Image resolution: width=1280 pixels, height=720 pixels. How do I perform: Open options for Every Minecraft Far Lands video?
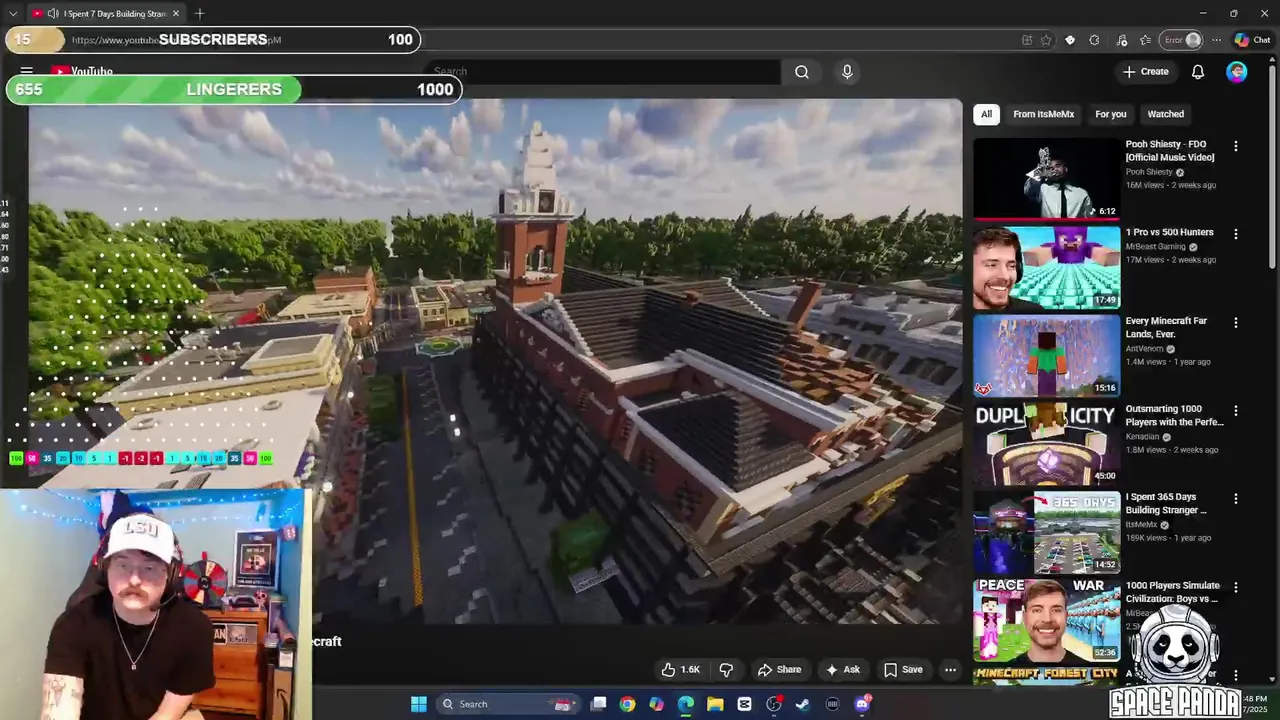pos(1235,323)
